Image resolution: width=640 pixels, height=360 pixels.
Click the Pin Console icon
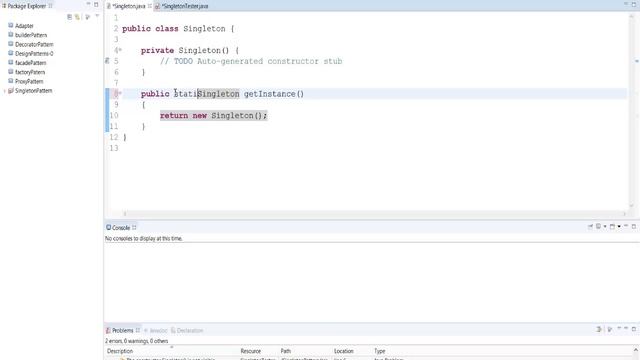(590, 227)
